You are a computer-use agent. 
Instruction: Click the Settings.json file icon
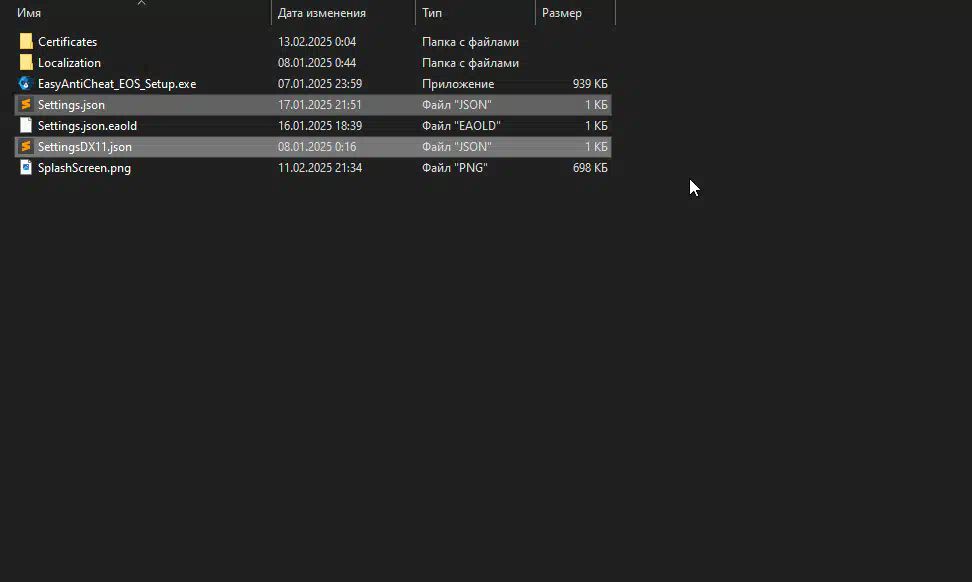point(25,105)
